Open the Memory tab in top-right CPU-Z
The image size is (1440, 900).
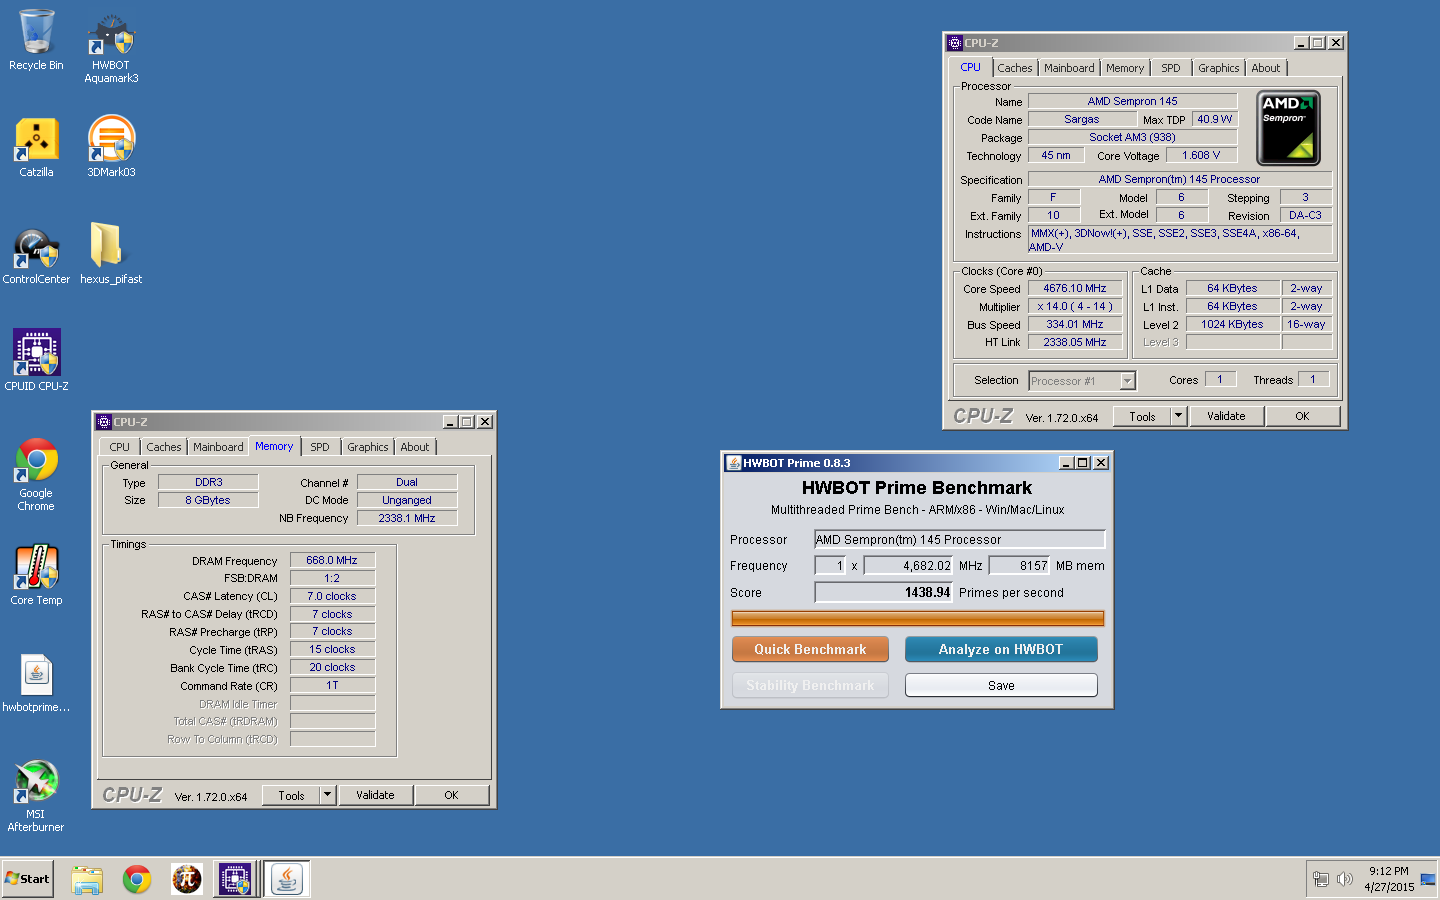click(x=1125, y=68)
